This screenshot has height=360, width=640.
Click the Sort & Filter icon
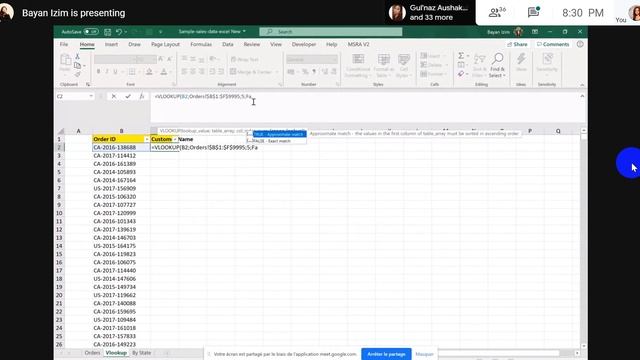click(x=480, y=60)
